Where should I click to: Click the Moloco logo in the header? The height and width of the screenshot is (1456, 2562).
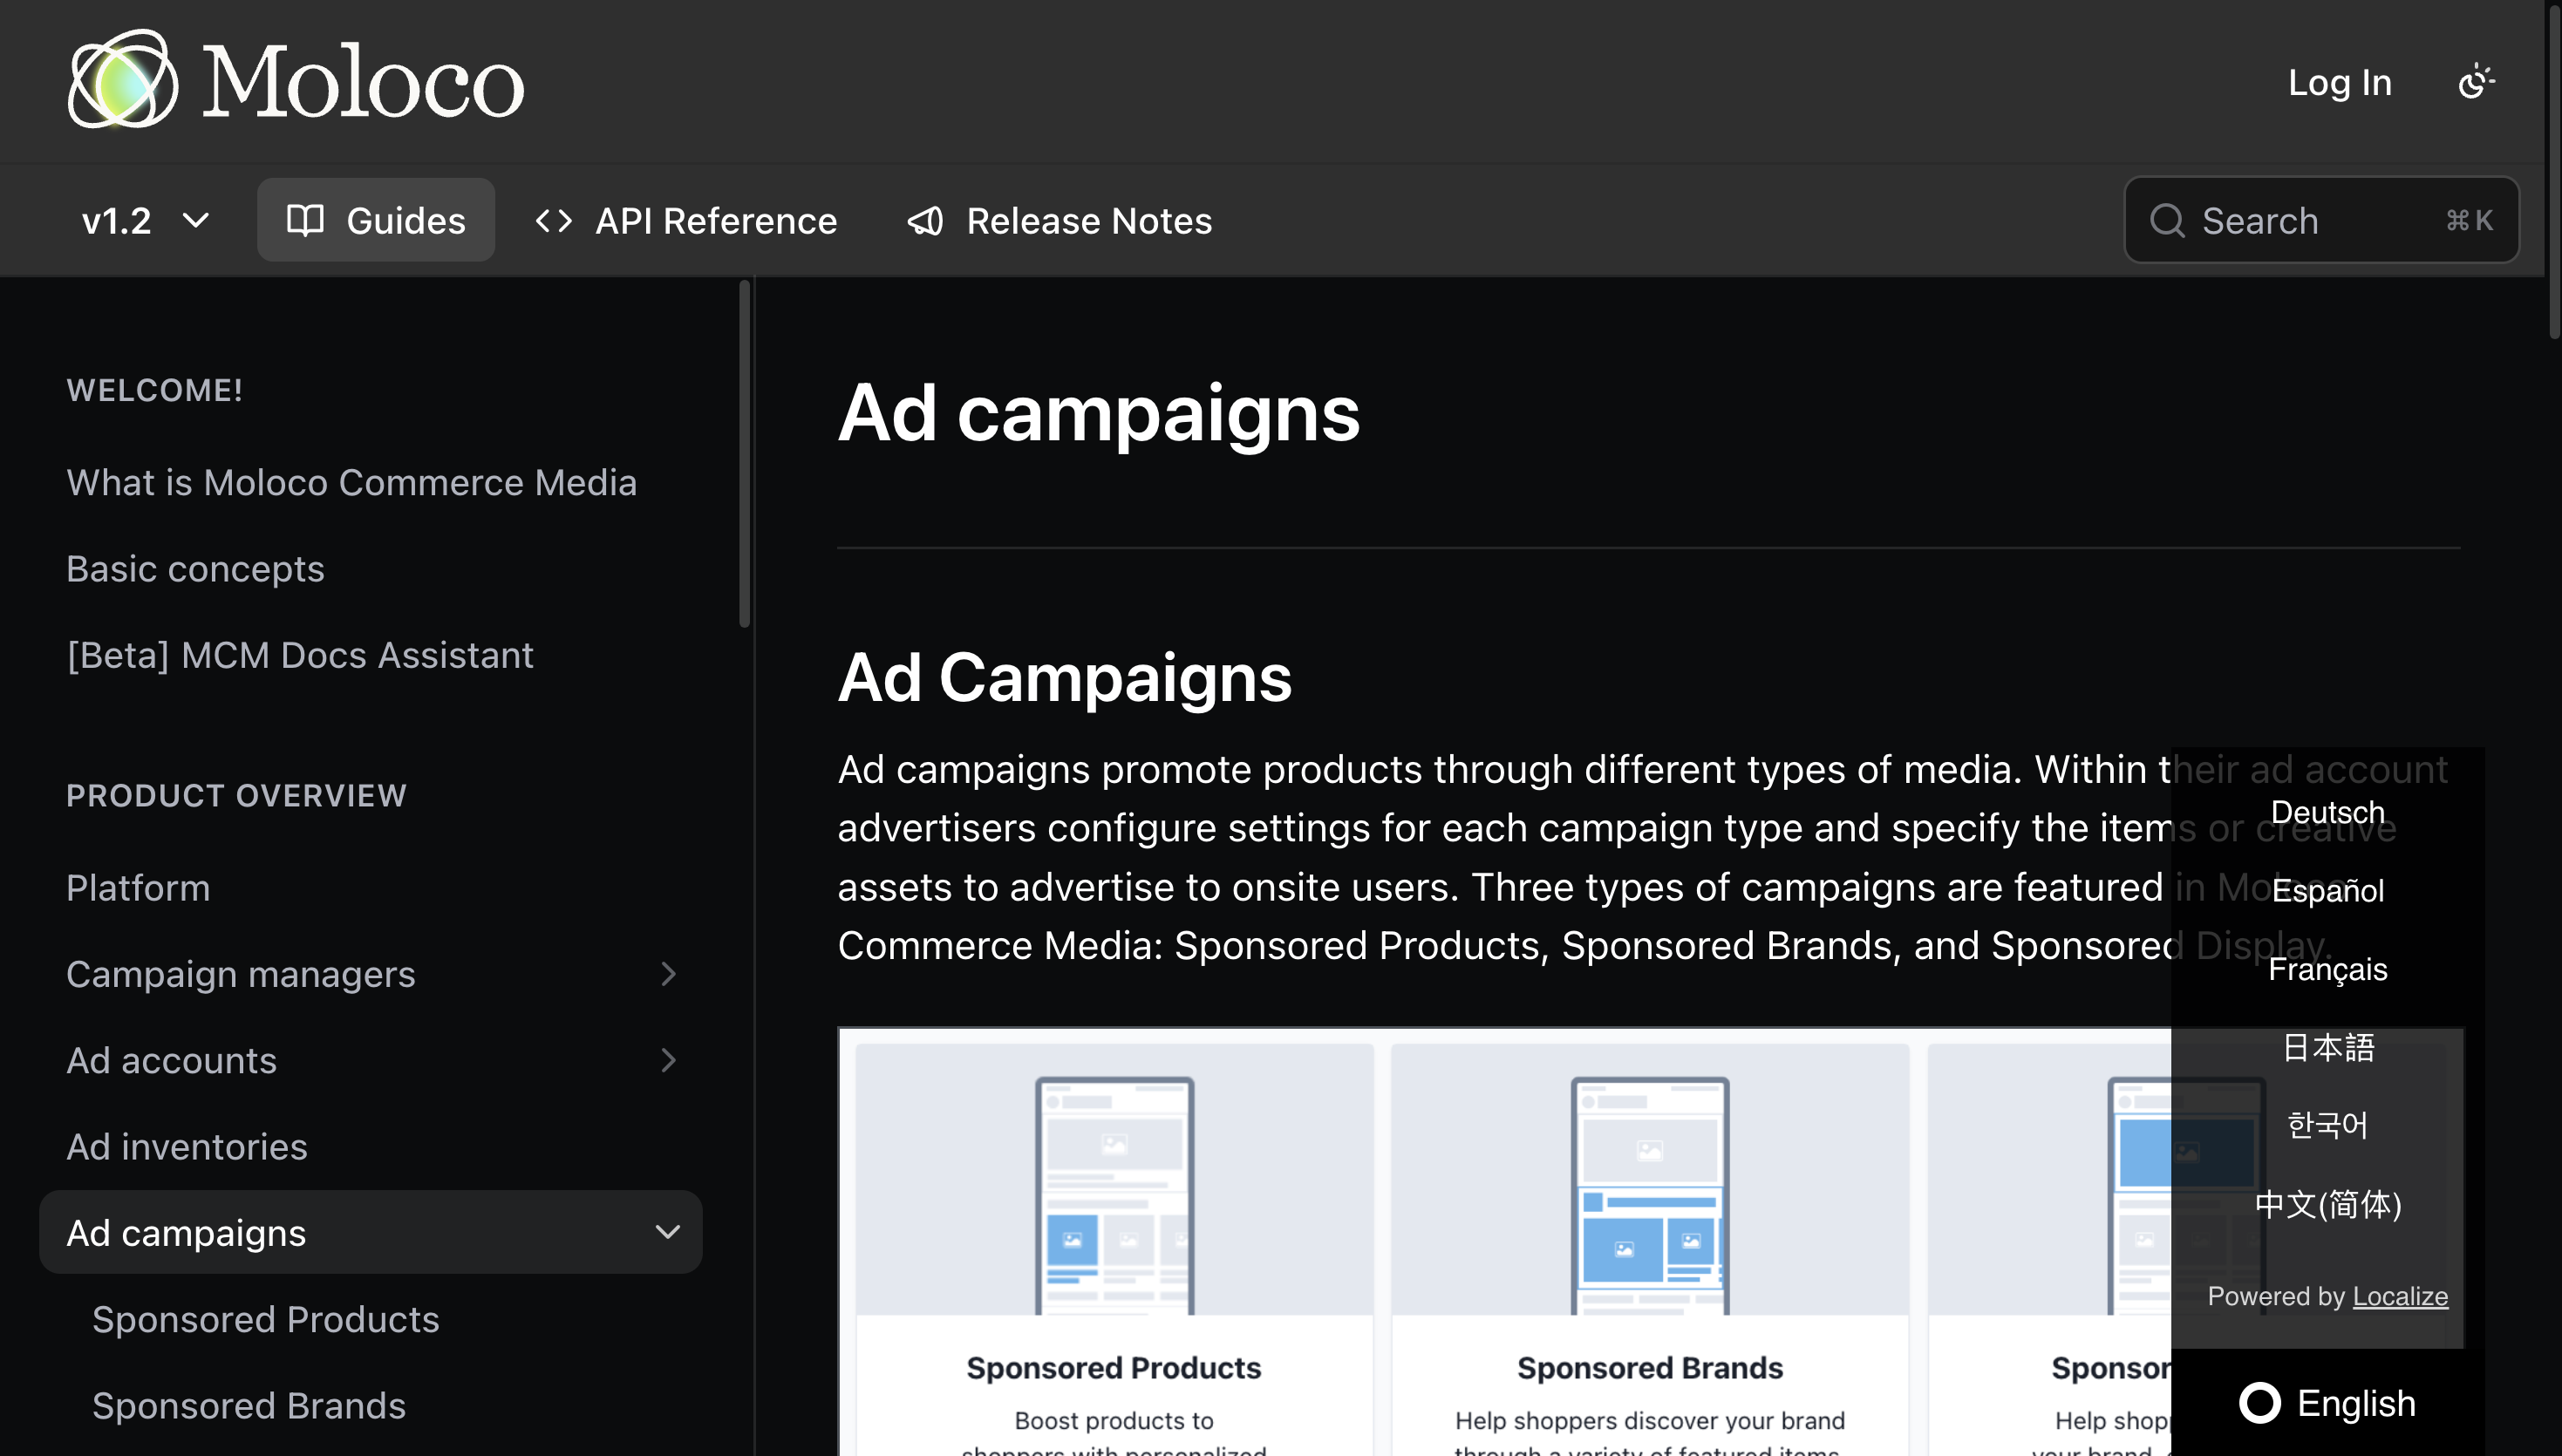(x=296, y=80)
